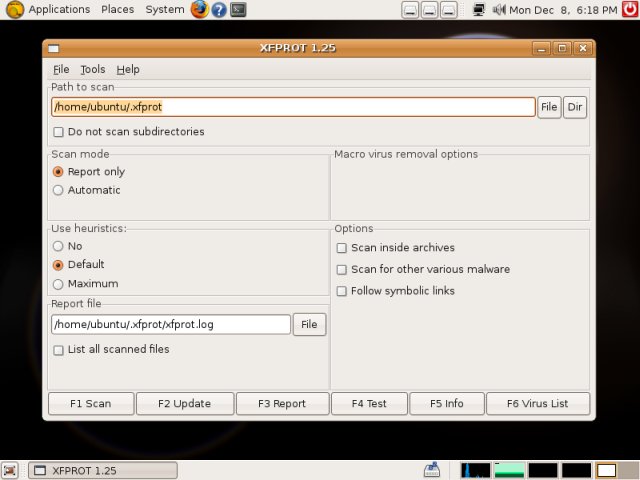The image size is (640, 480).
Task: Click the third drive applet in top panel
Action: (x=448, y=10)
